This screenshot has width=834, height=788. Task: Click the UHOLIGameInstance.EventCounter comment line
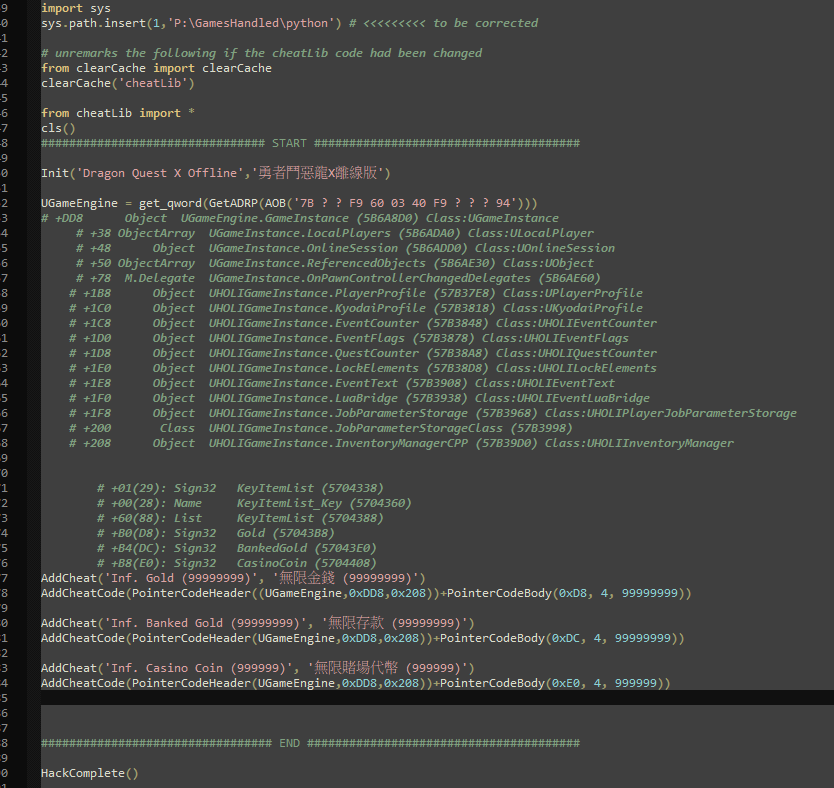click(363, 323)
